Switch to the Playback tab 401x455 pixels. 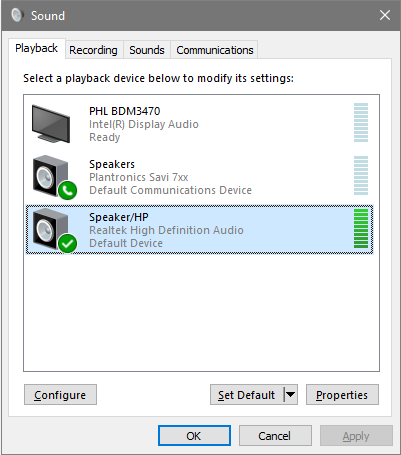click(x=37, y=49)
